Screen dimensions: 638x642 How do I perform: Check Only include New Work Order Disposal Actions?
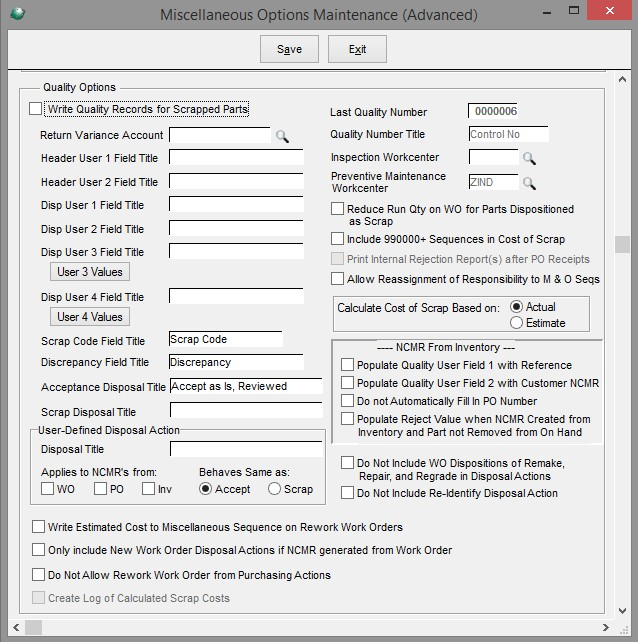[x=38, y=549]
